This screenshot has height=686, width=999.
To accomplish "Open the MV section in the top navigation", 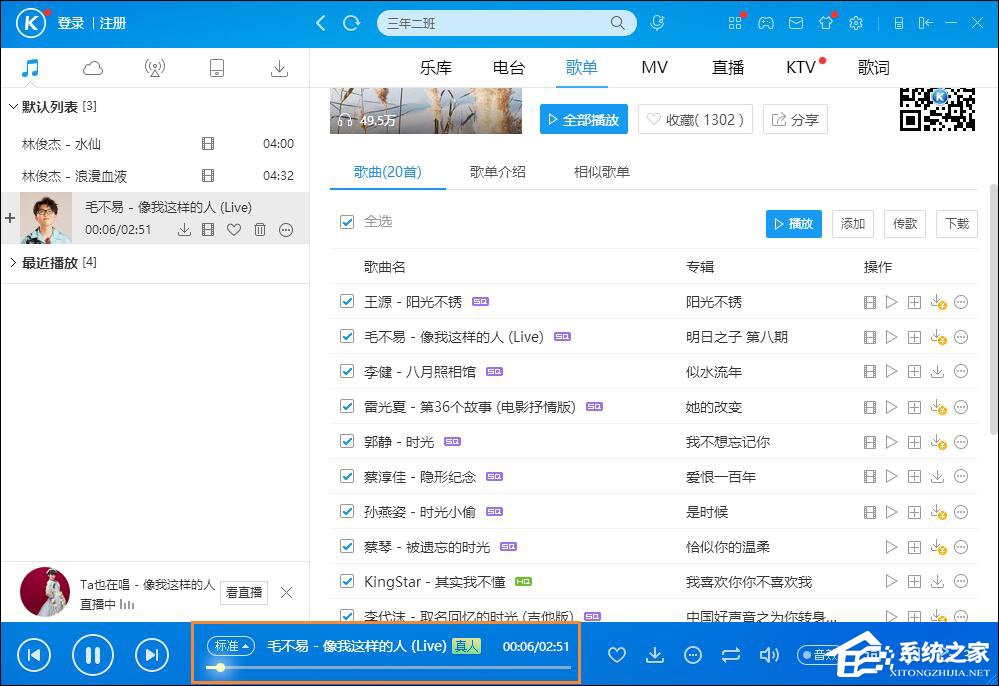I will point(654,67).
